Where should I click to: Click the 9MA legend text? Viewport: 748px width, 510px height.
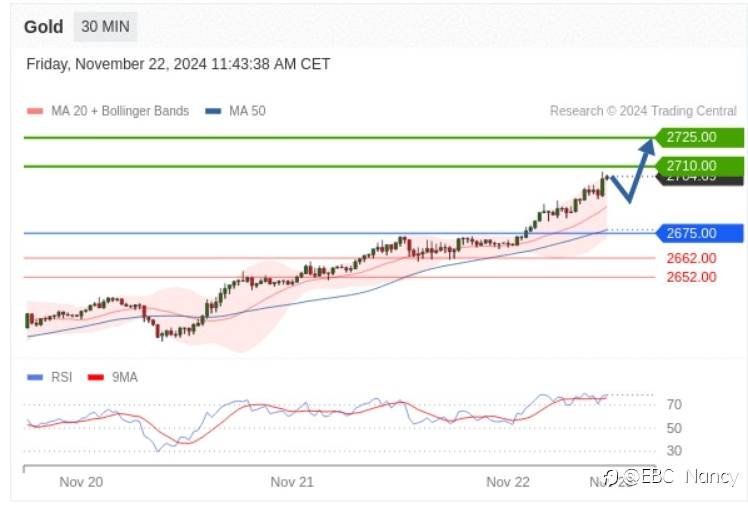tap(125, 377)
